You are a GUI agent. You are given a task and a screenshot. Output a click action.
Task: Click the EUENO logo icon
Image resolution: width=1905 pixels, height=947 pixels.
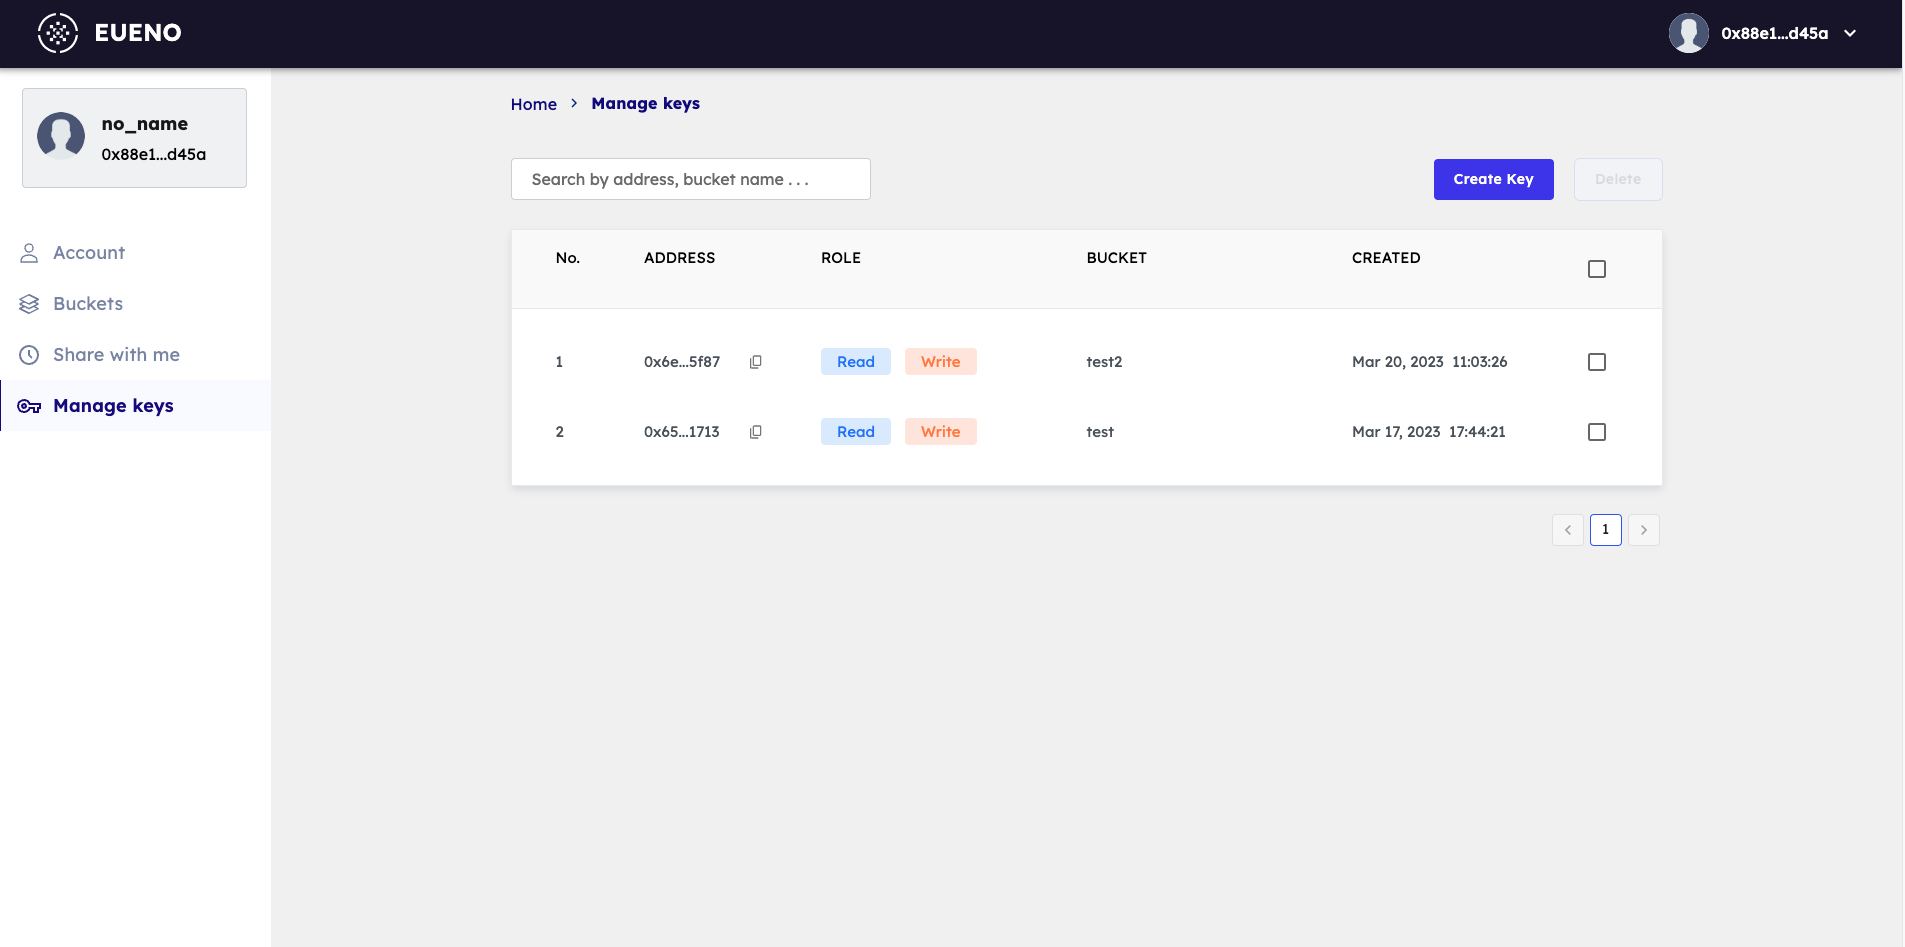(58, 33)
